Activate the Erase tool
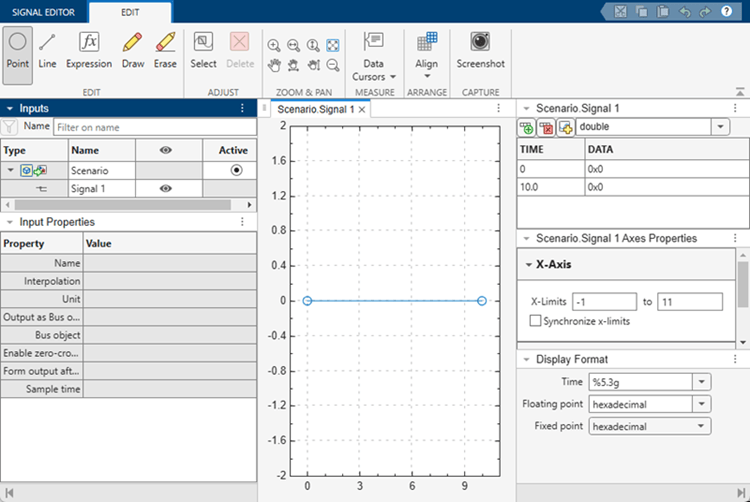The width and height of the screenshot is (750, 502). [x=165, y=52]
